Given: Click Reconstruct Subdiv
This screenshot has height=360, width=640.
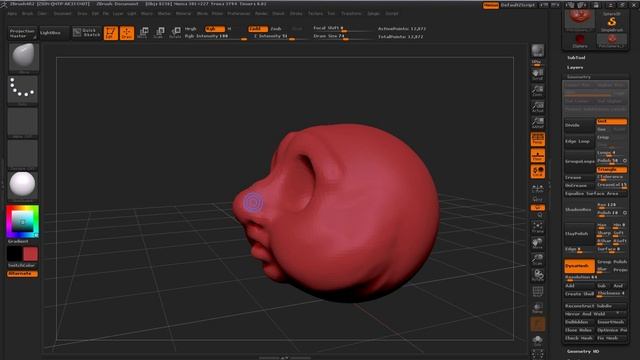Looking at the screenshot, I should (x=596, y=306).
